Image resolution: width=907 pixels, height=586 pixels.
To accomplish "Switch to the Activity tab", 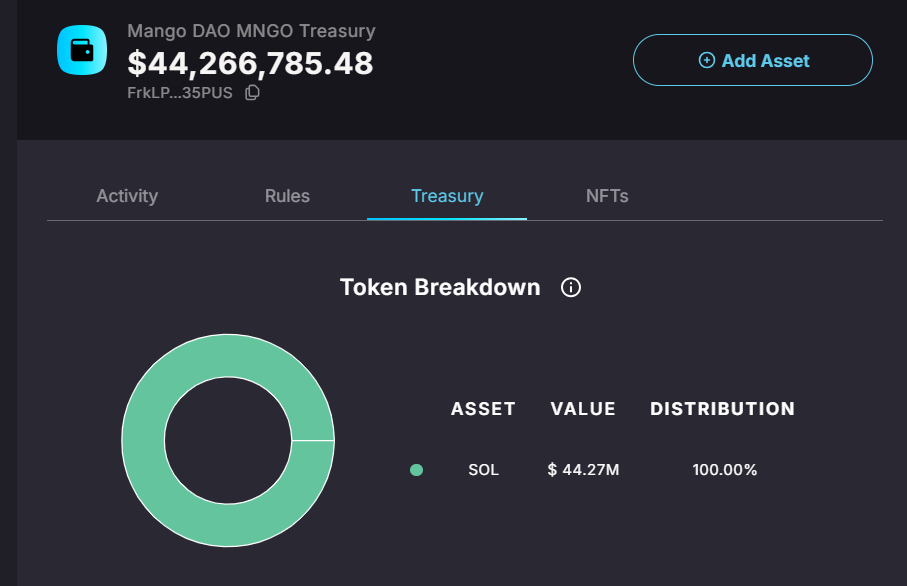I will (127, 196).
